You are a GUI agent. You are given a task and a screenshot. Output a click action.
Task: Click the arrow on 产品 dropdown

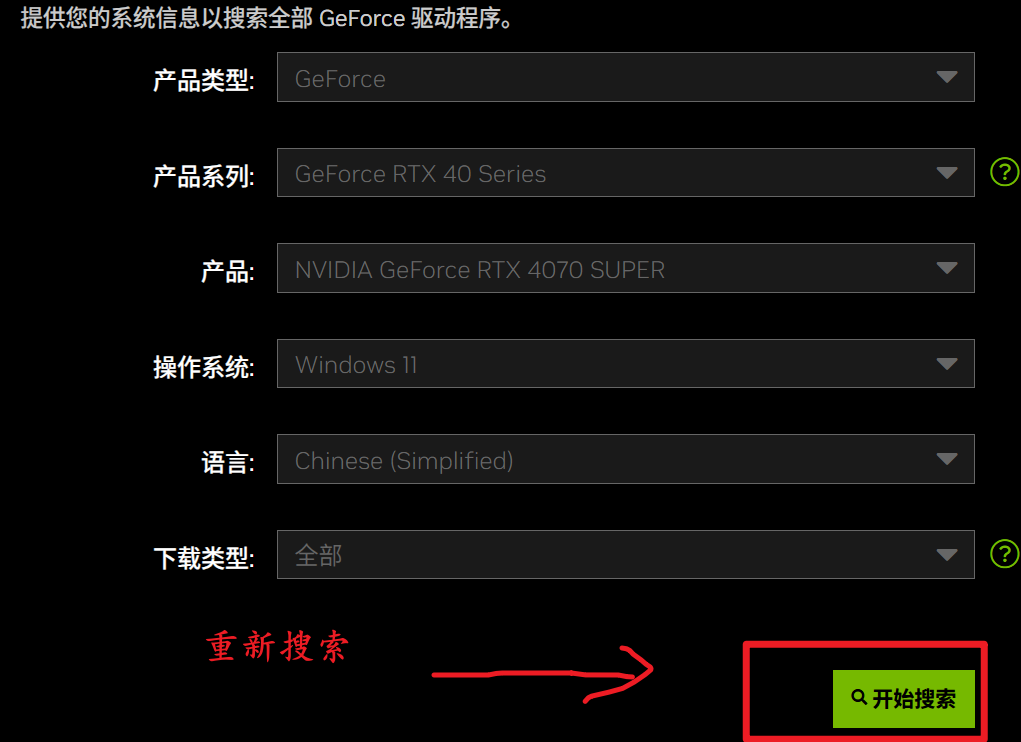[x=946, y=268]
